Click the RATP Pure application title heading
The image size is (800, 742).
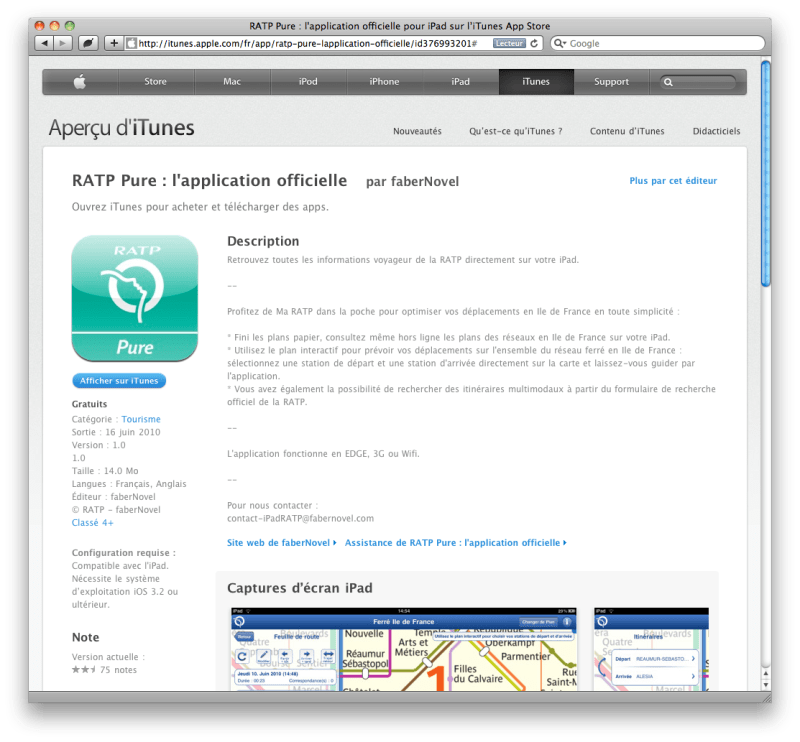coord(209,181)
